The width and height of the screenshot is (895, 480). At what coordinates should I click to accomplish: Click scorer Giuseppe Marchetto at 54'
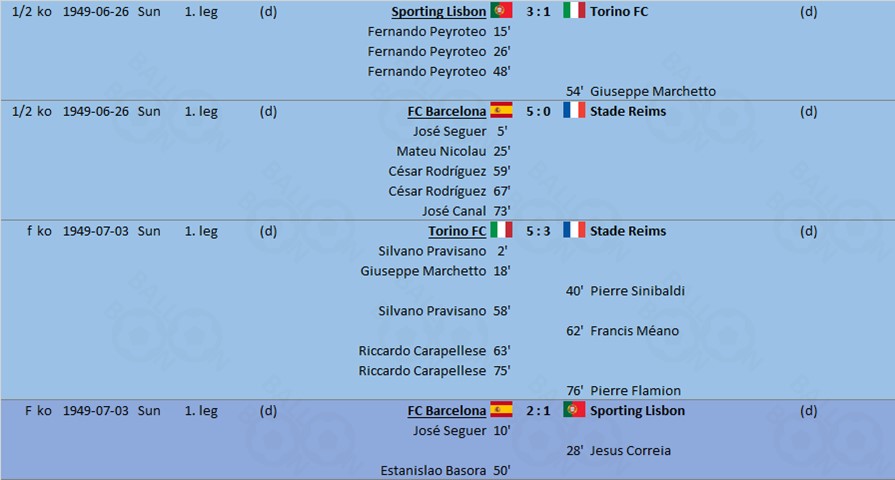652,91
